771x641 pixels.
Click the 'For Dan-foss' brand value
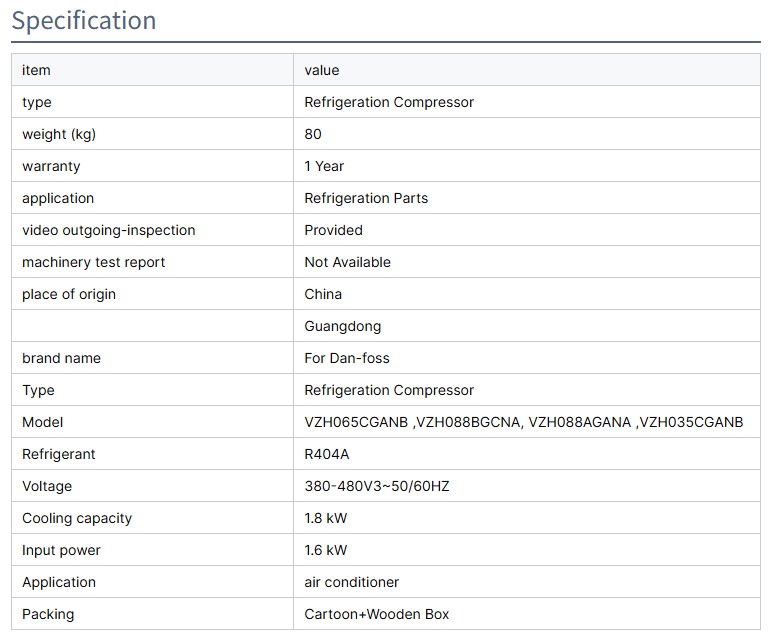[x=347, y=358]
